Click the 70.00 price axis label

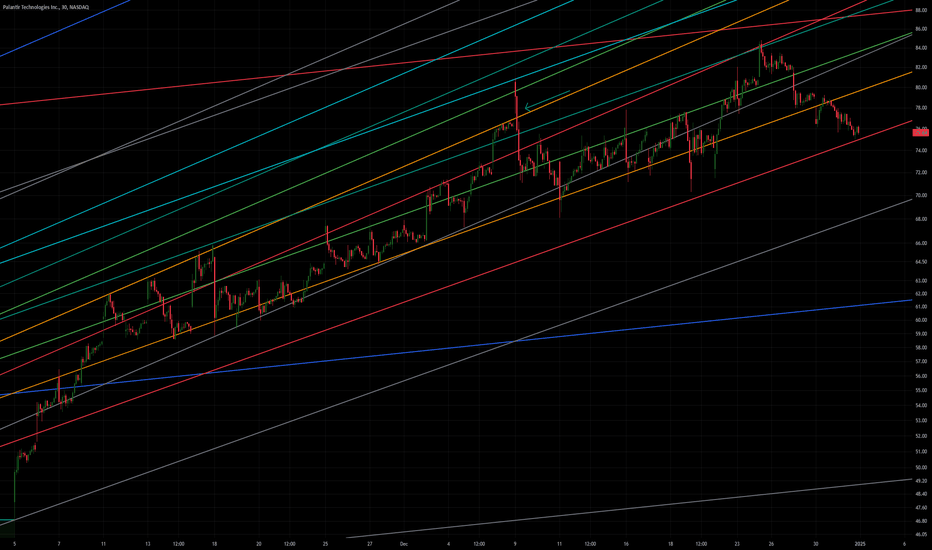click(x=921, y=195)
